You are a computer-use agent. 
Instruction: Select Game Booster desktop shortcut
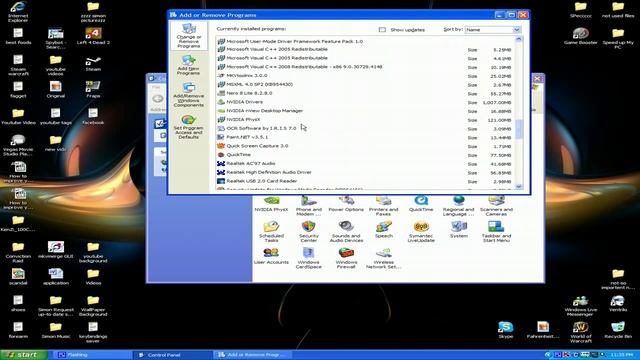click(x=580, y=36)
